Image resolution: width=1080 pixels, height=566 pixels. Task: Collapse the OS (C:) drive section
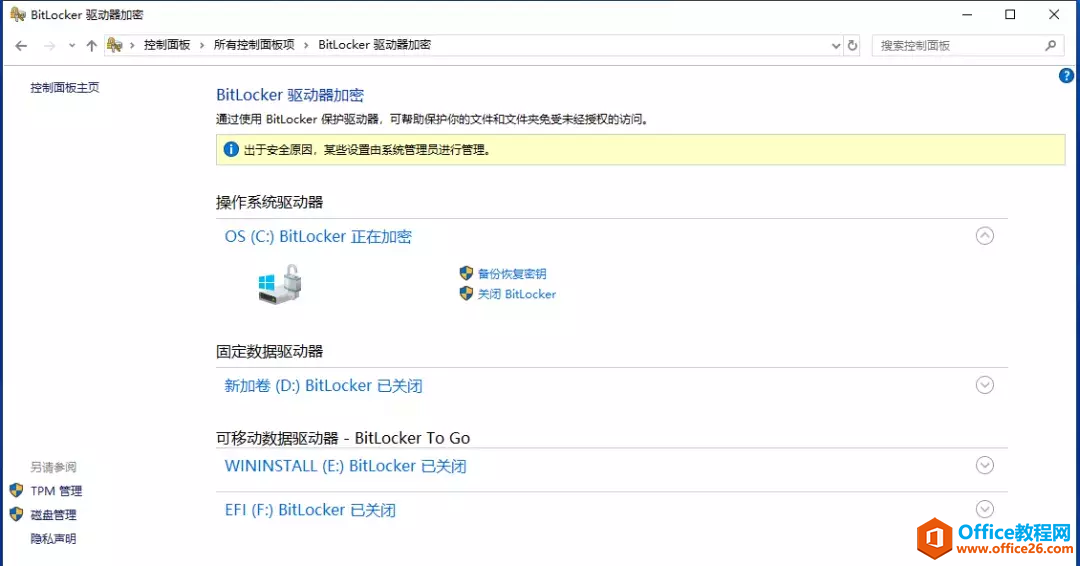tap(985, 236)
